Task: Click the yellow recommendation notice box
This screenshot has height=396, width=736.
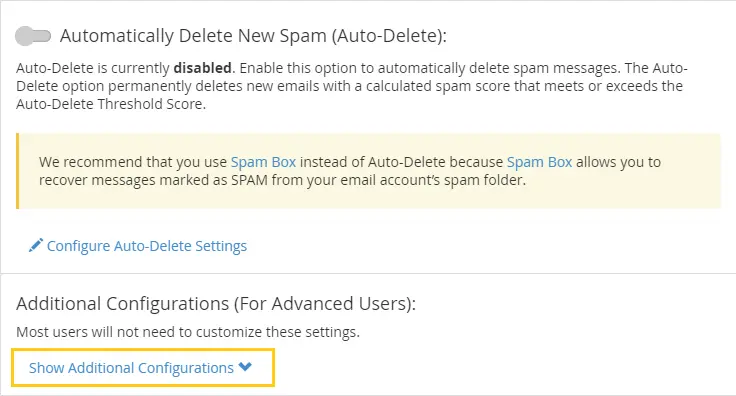Action: [368, 171]
